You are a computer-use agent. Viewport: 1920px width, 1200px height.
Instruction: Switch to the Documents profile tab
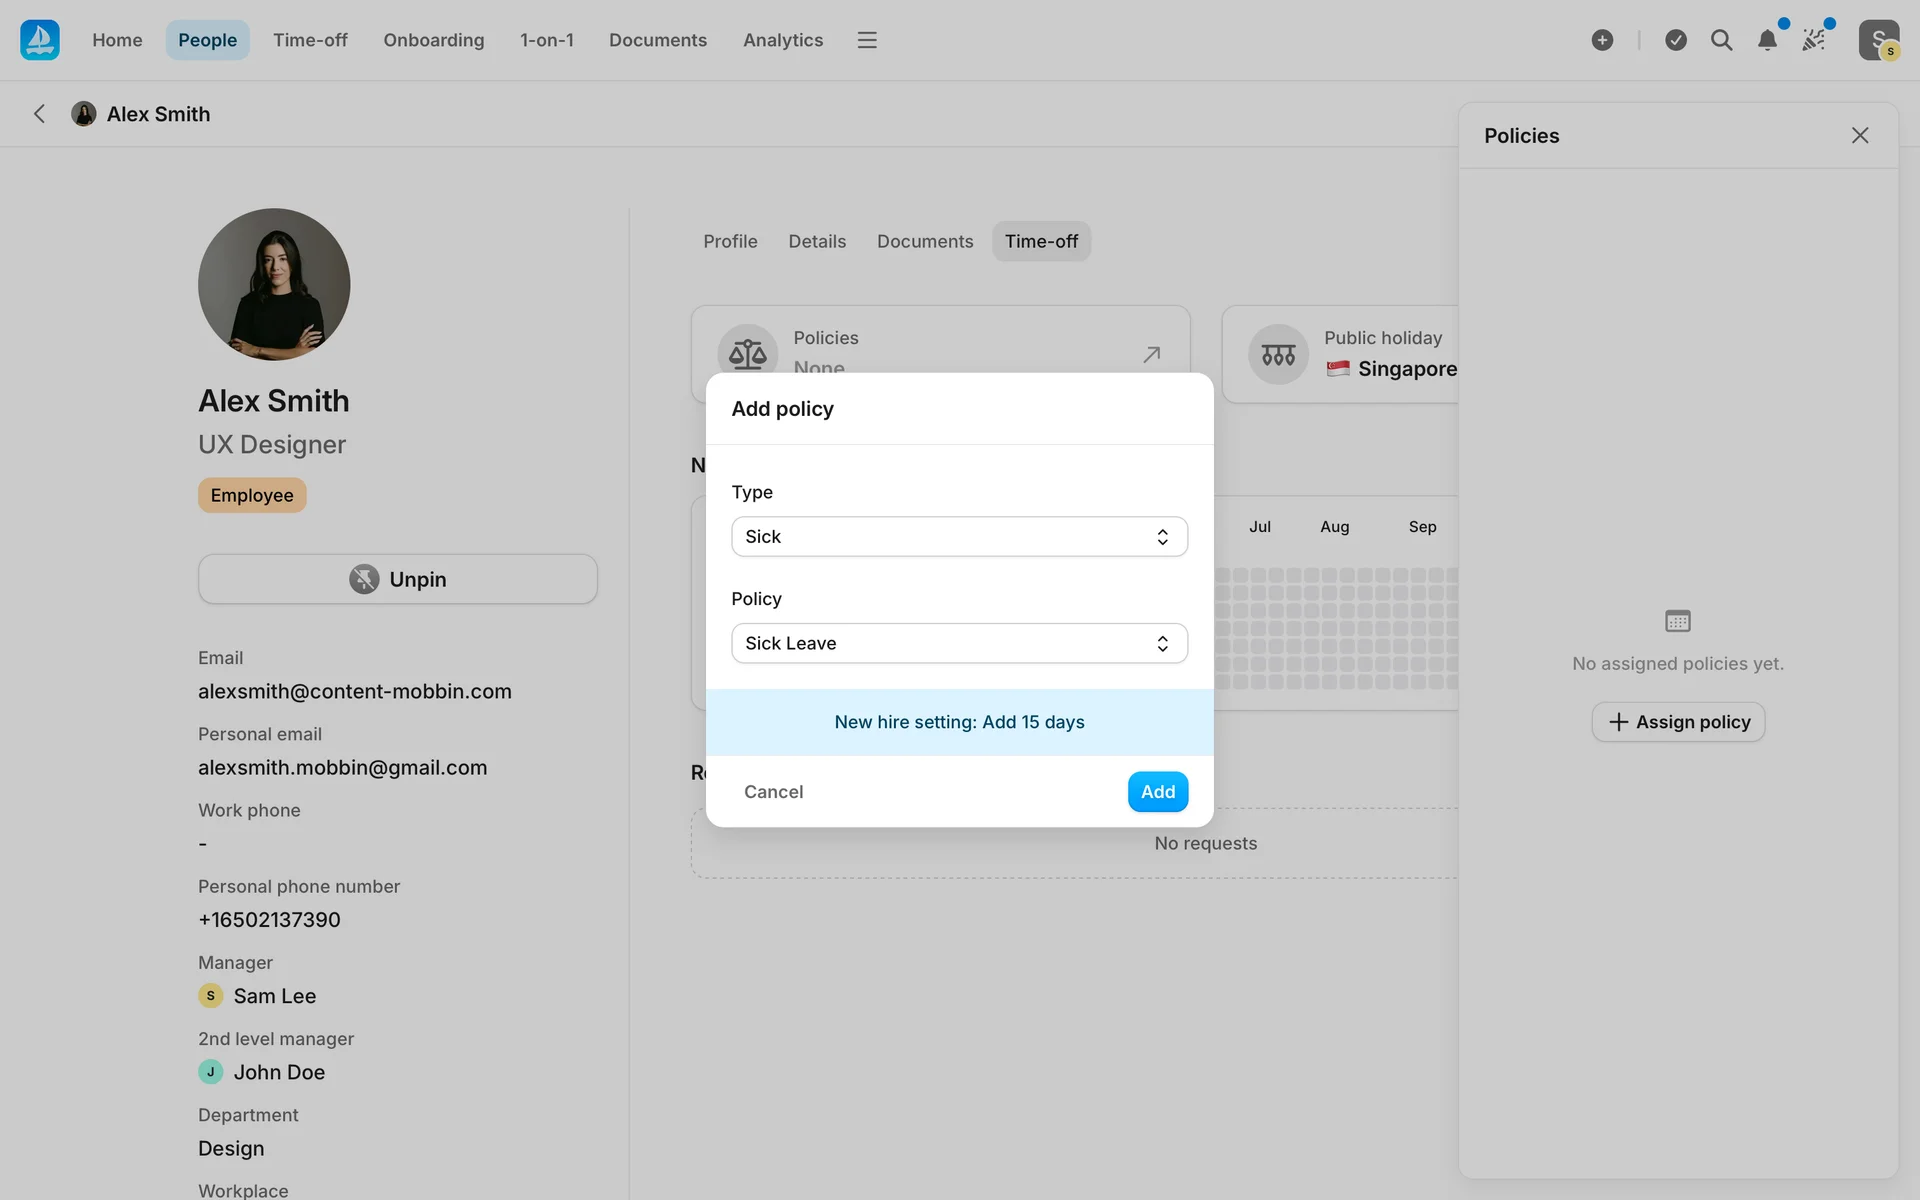click(x=924, y=241)
